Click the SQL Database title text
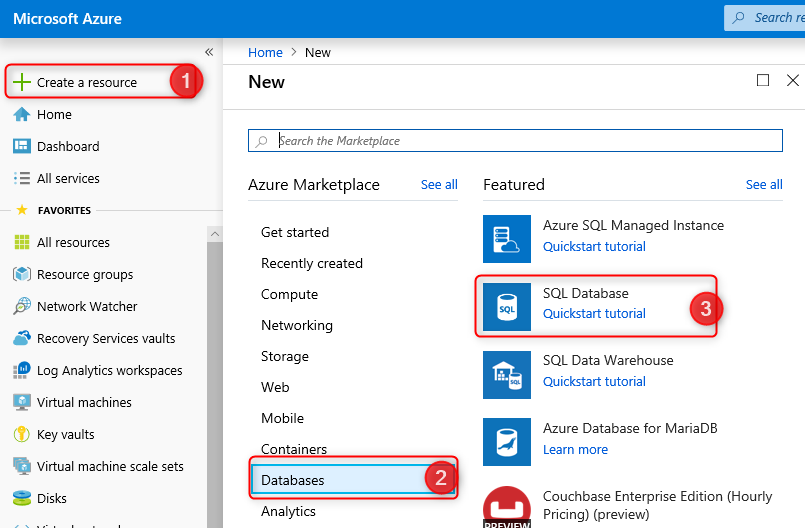The image size is (805, 528). pos(585,293)
